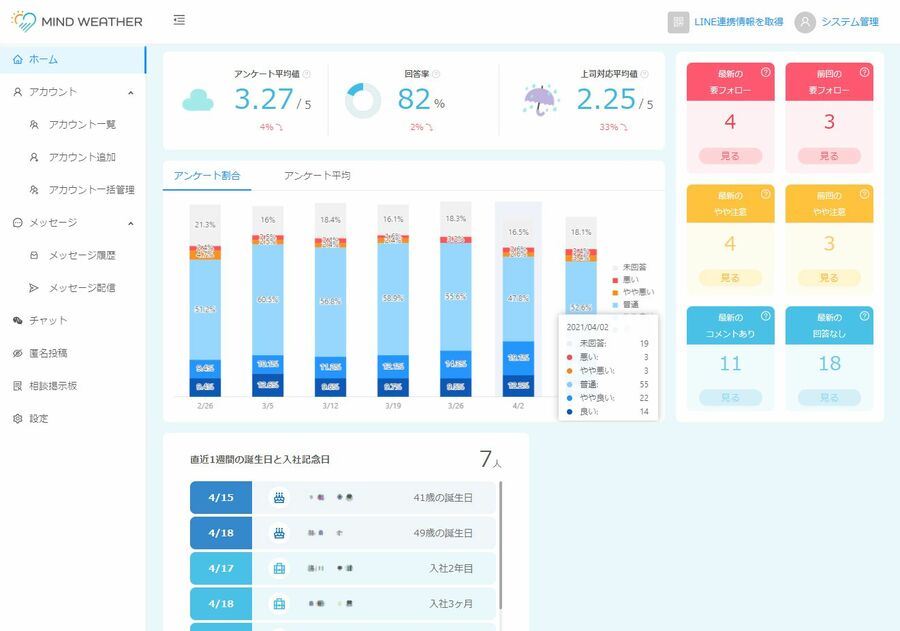Click the help icon on 最新の要フォロー card

766,72
